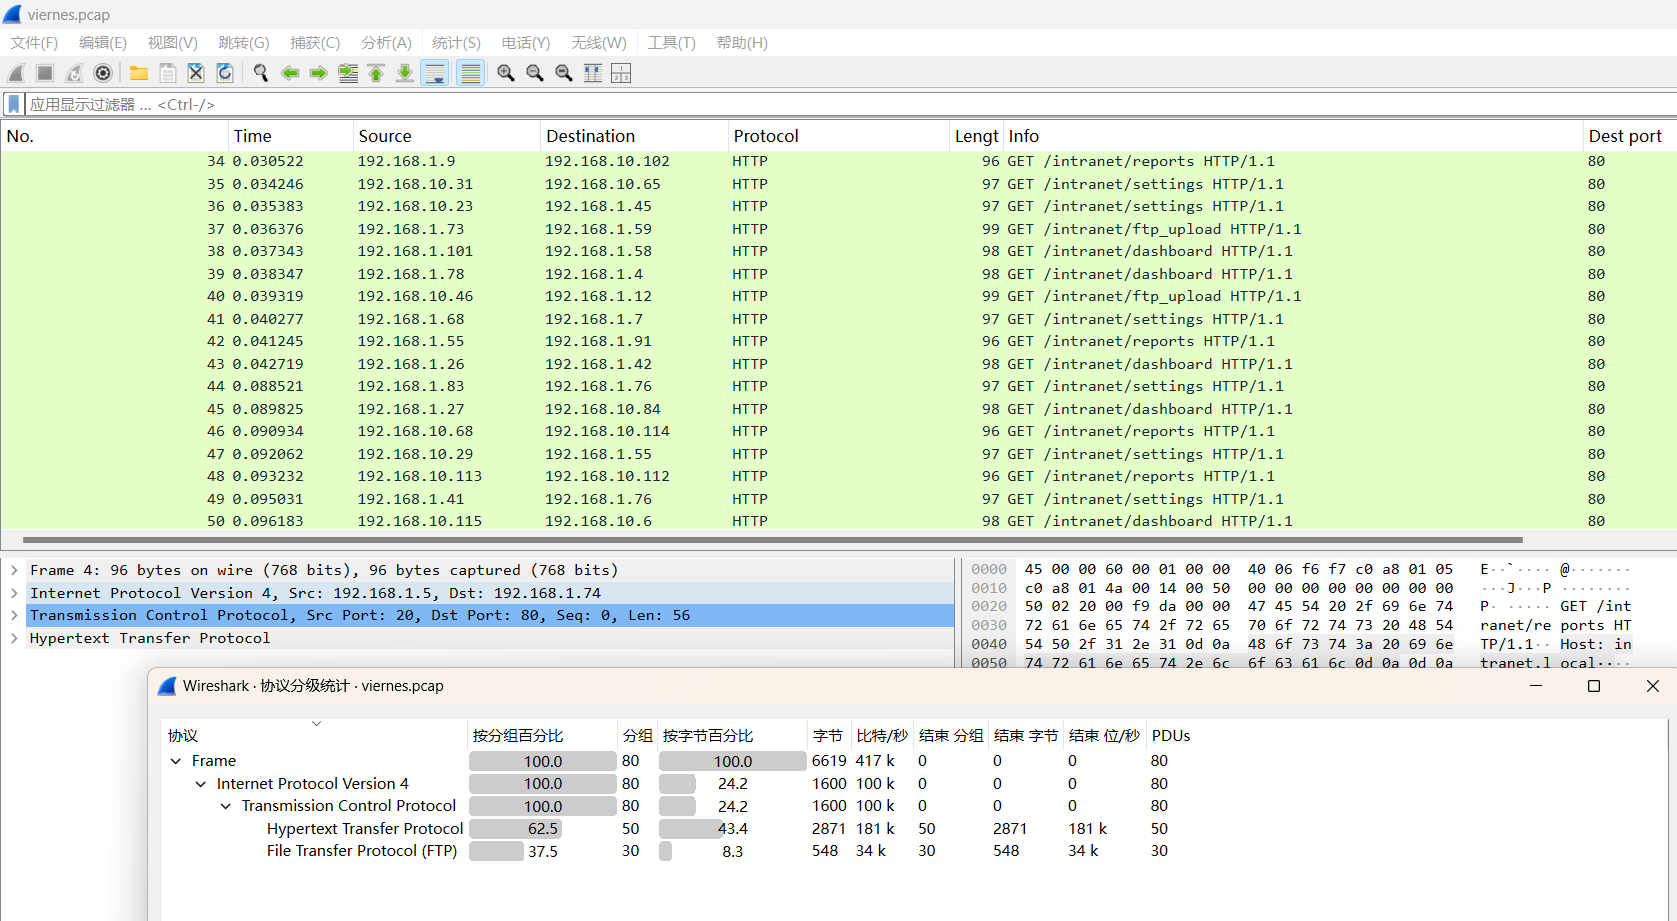The image size is (1677, 921).
Task: Open the 电话(Y) menu
Action: click(x=526, y=43)
